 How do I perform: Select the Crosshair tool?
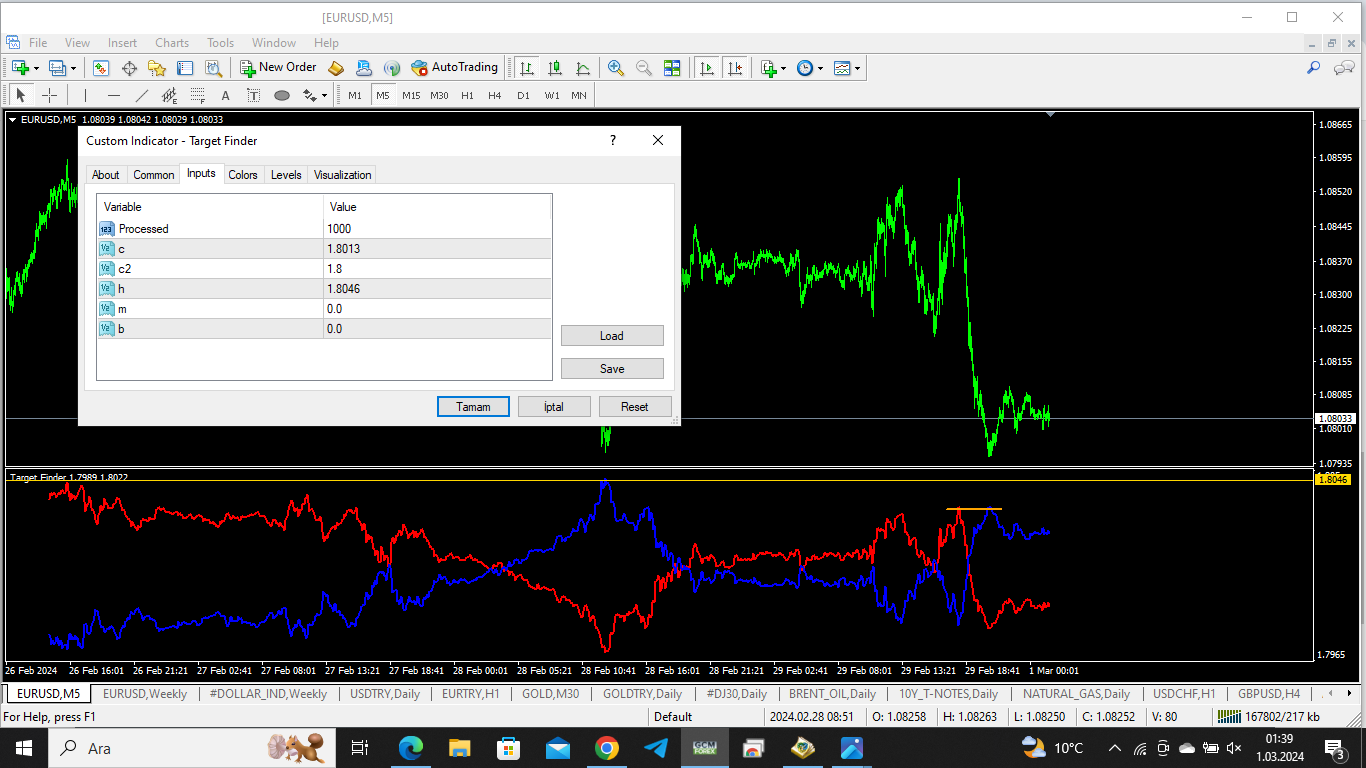tap(49, 96)
